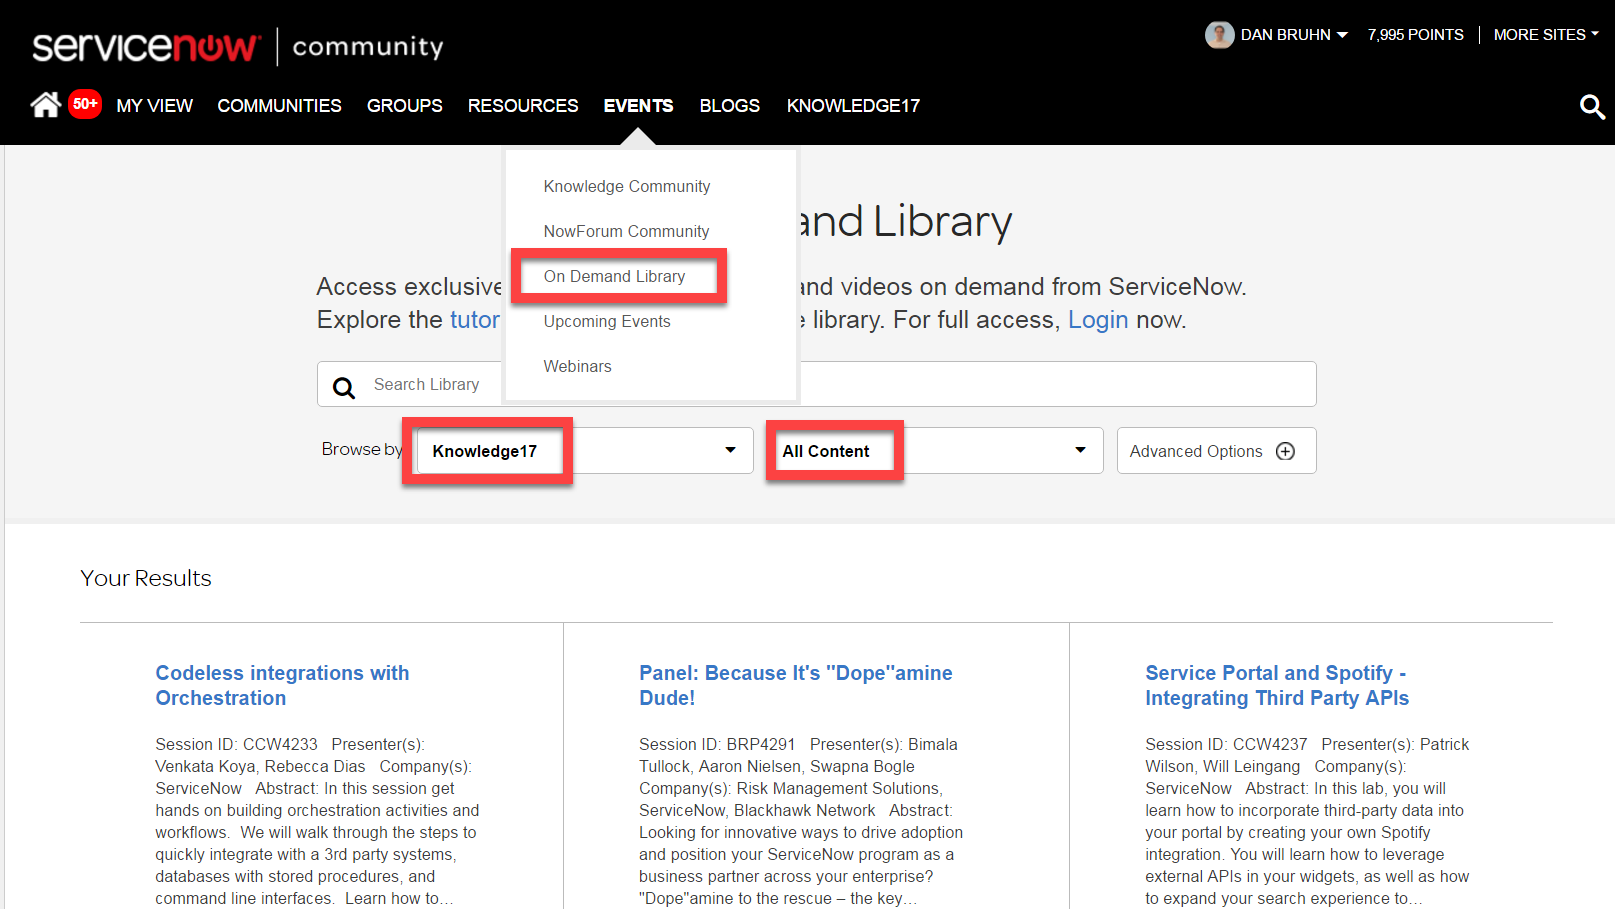Select On Demand Library from Events menu

614,276
